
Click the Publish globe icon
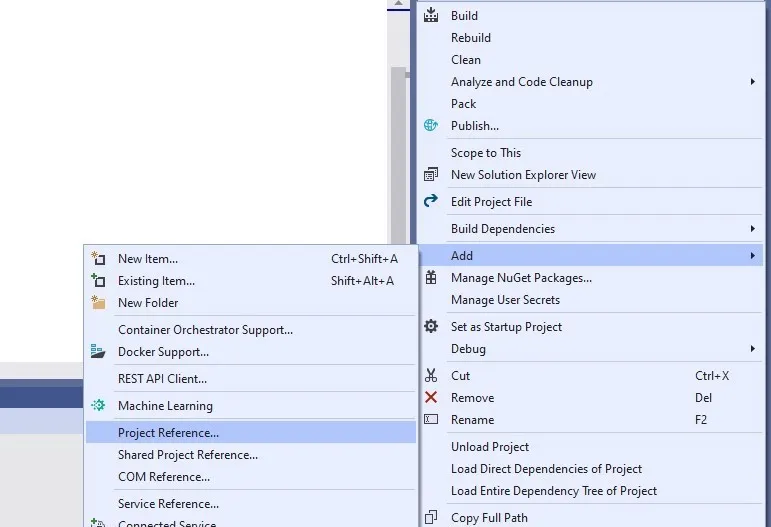(x=431, y=125)
